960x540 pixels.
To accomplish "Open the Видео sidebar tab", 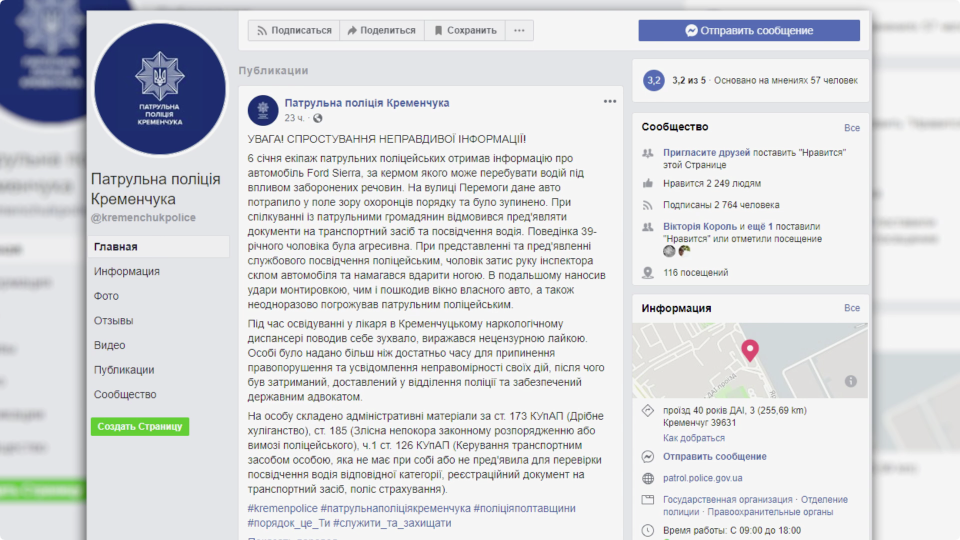I will 110,345.
